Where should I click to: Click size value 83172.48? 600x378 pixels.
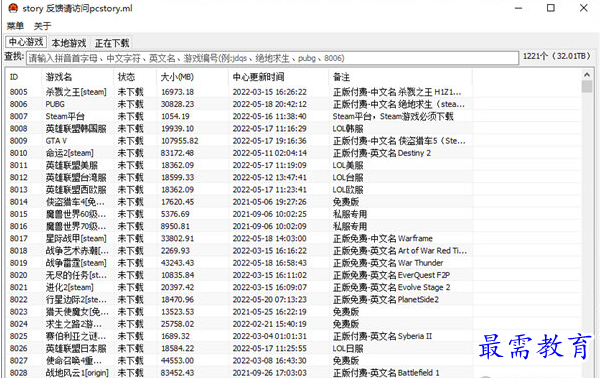coord(177,153)
